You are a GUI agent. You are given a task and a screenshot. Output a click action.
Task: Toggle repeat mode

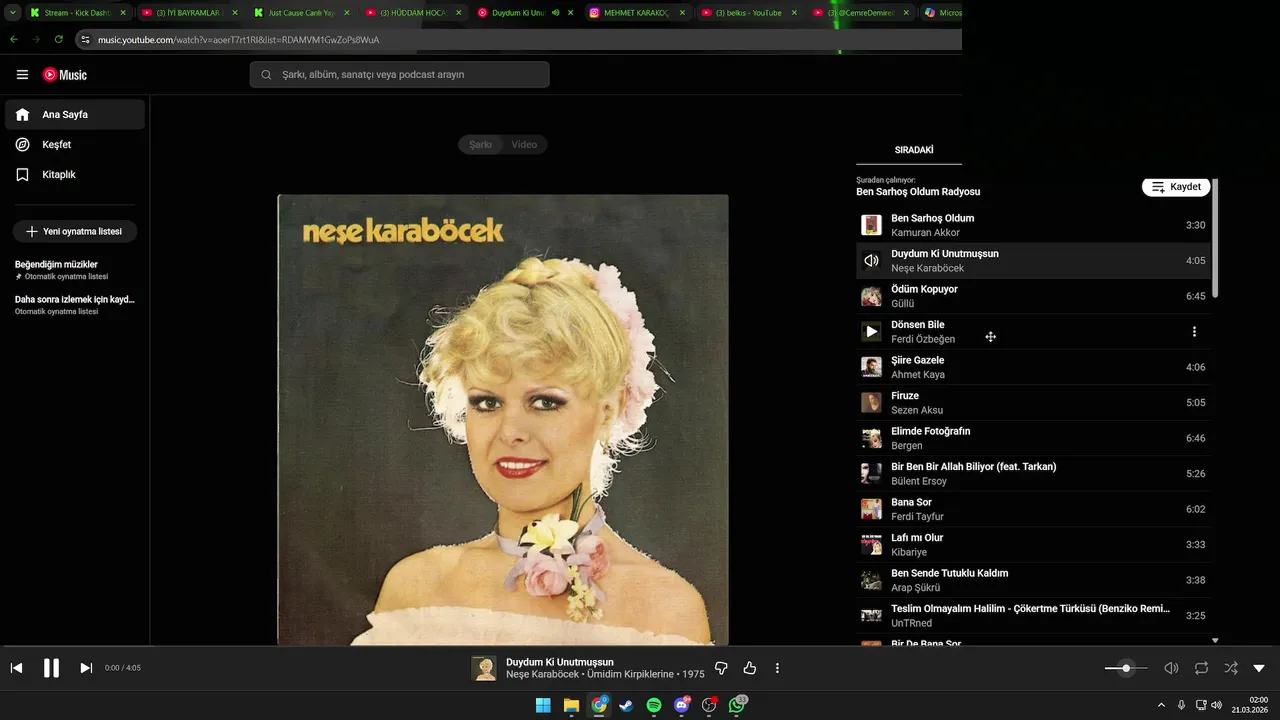click(1201, 668)
